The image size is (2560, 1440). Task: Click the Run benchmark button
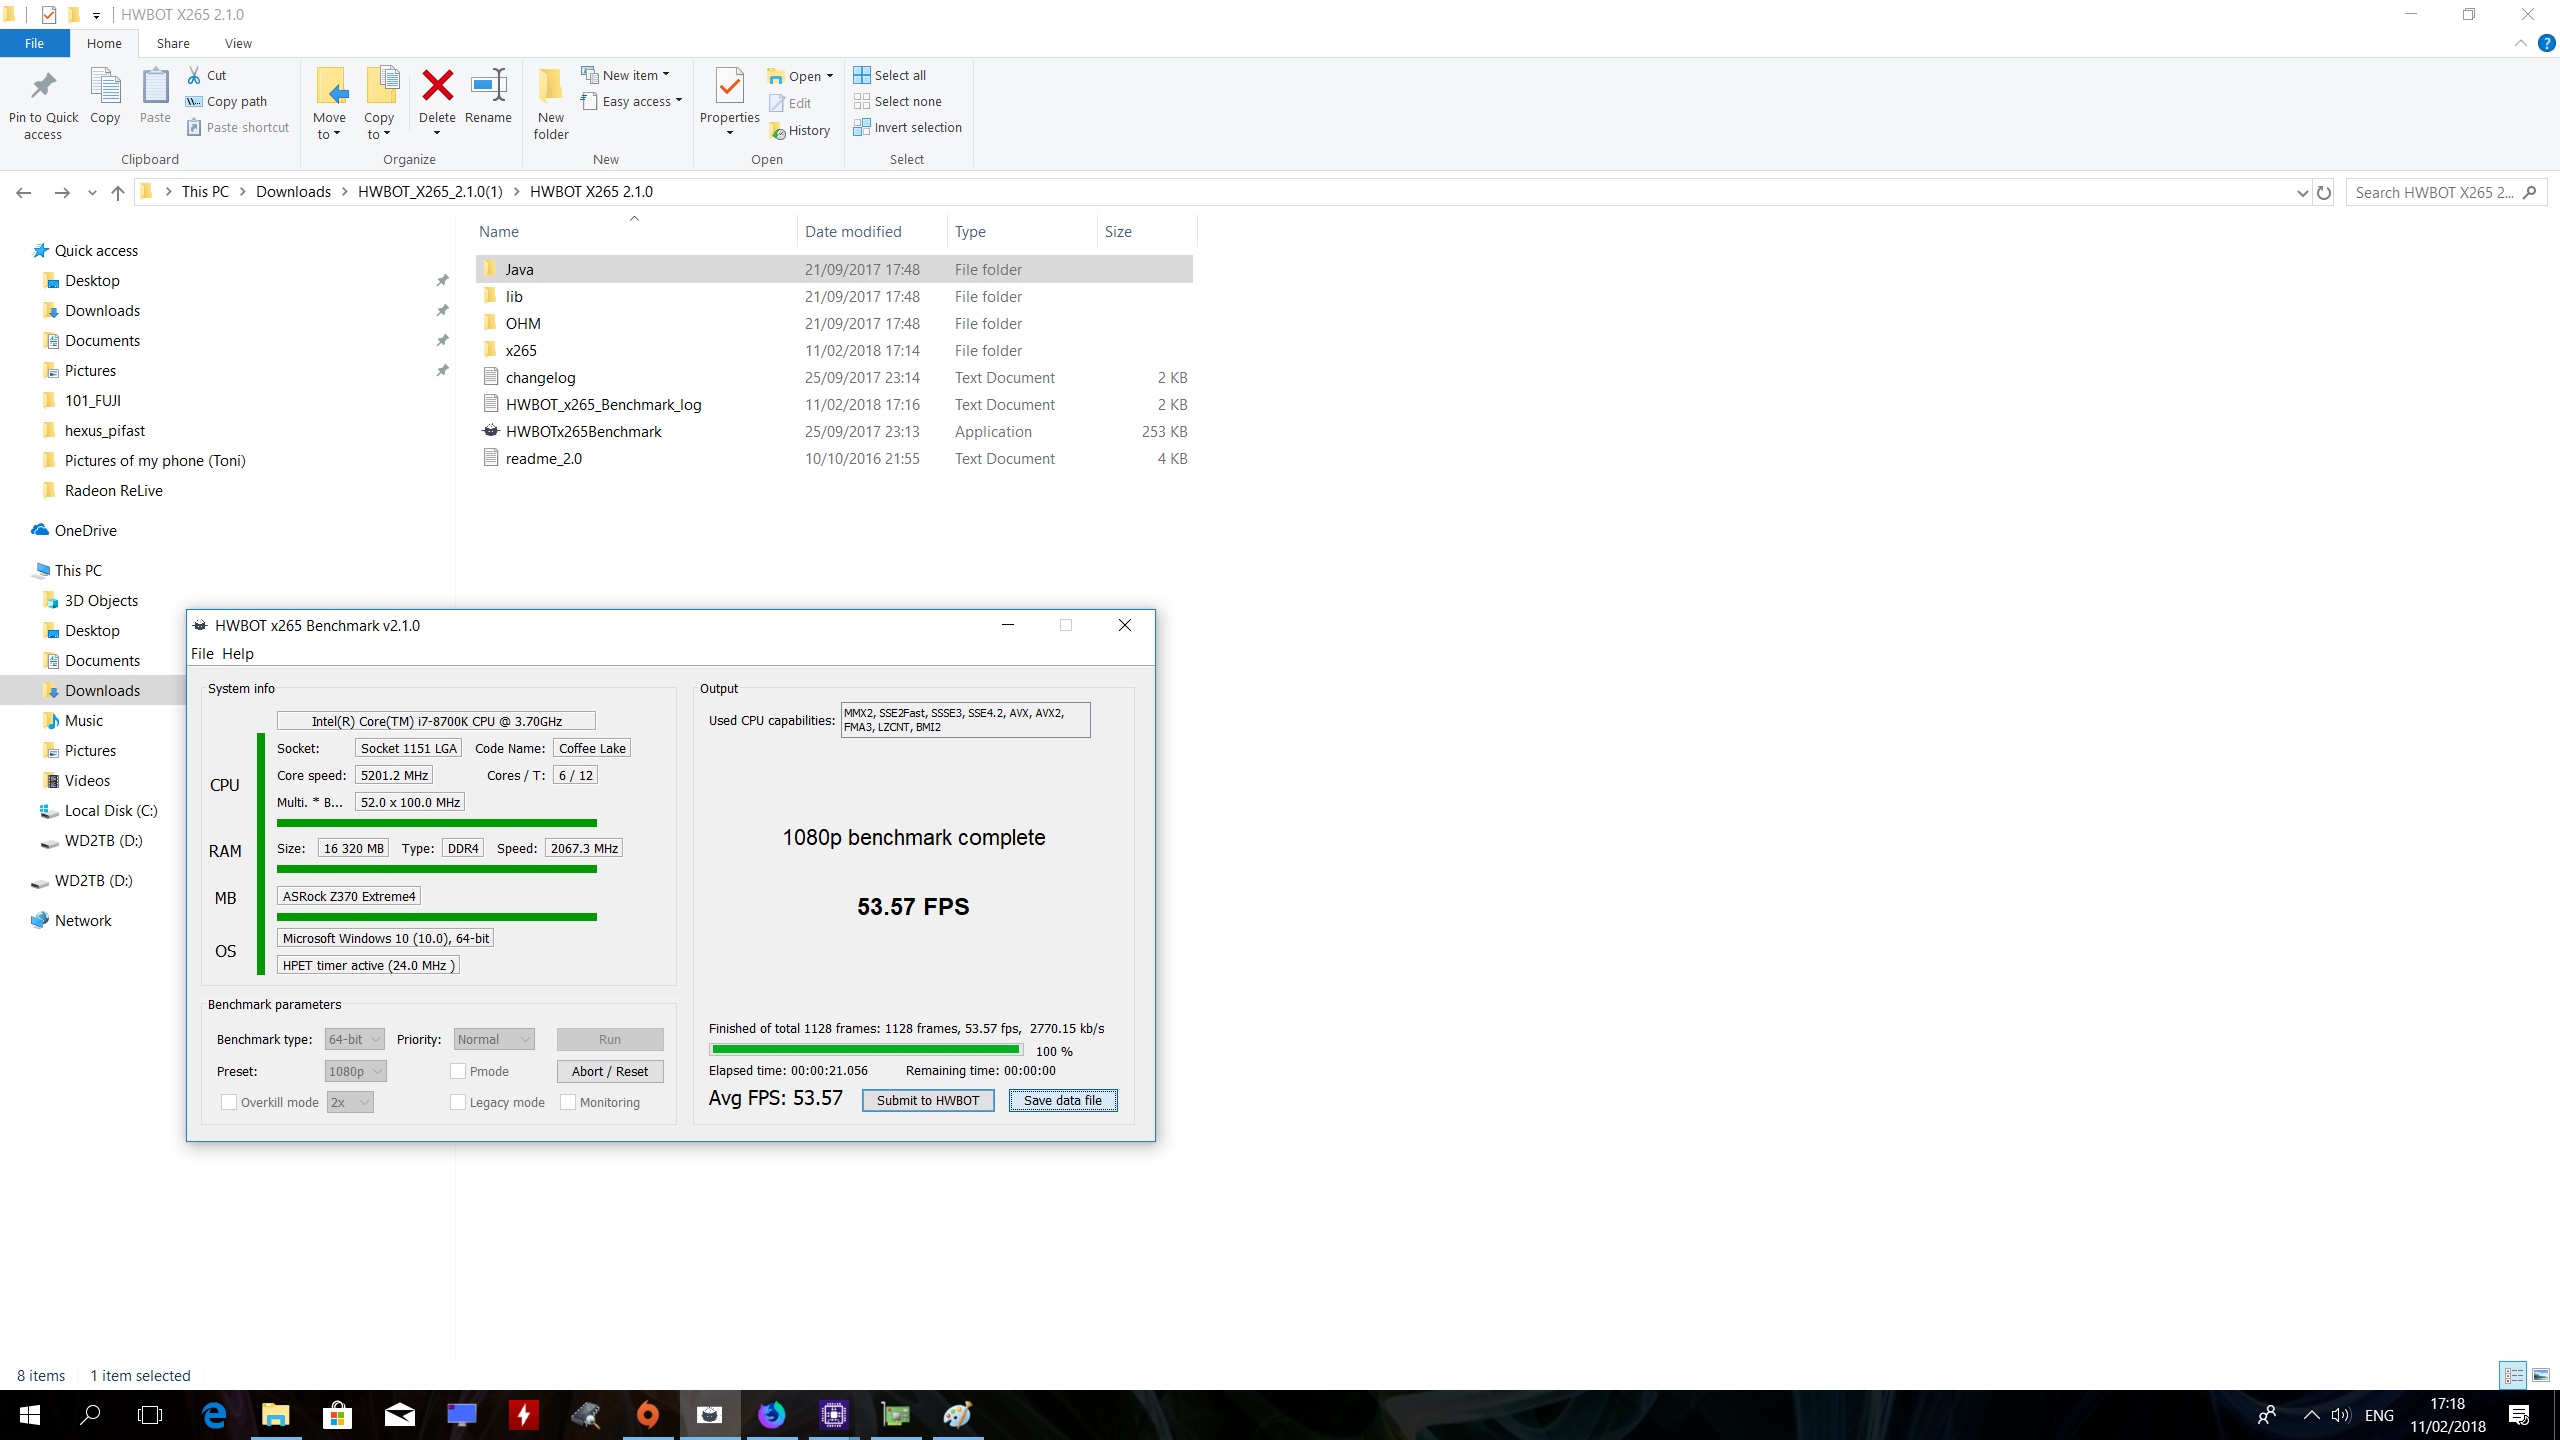(610, 1040)
